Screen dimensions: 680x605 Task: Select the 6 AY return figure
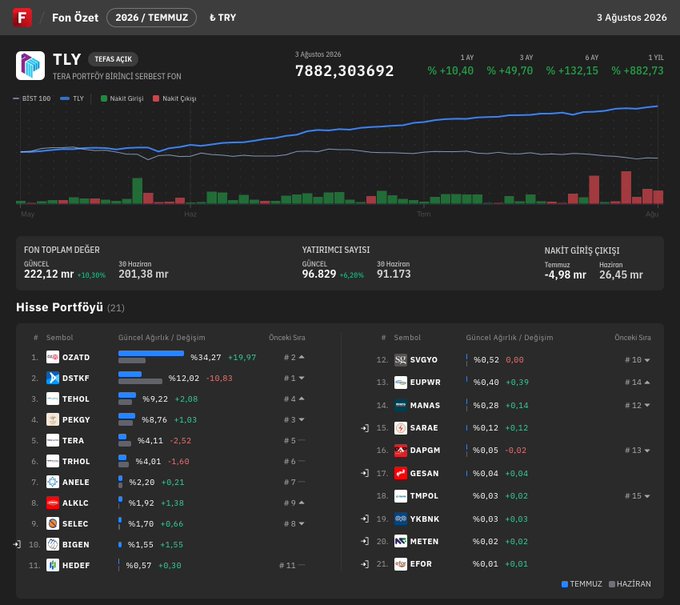pos(572,71)
